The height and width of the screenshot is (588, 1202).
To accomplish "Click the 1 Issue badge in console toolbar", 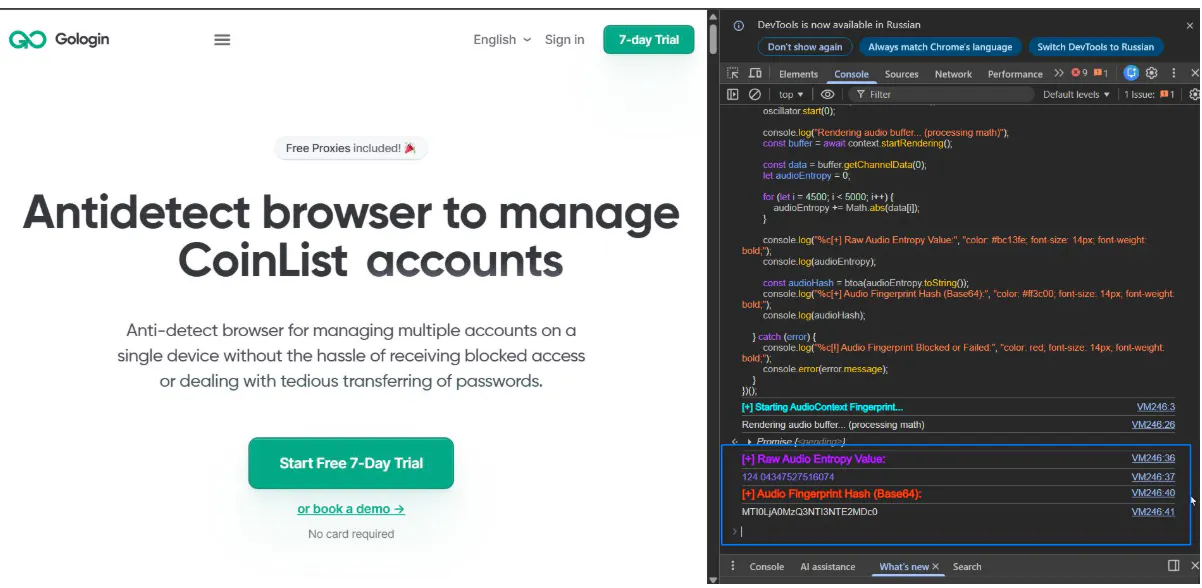I will coord(1150,95).
